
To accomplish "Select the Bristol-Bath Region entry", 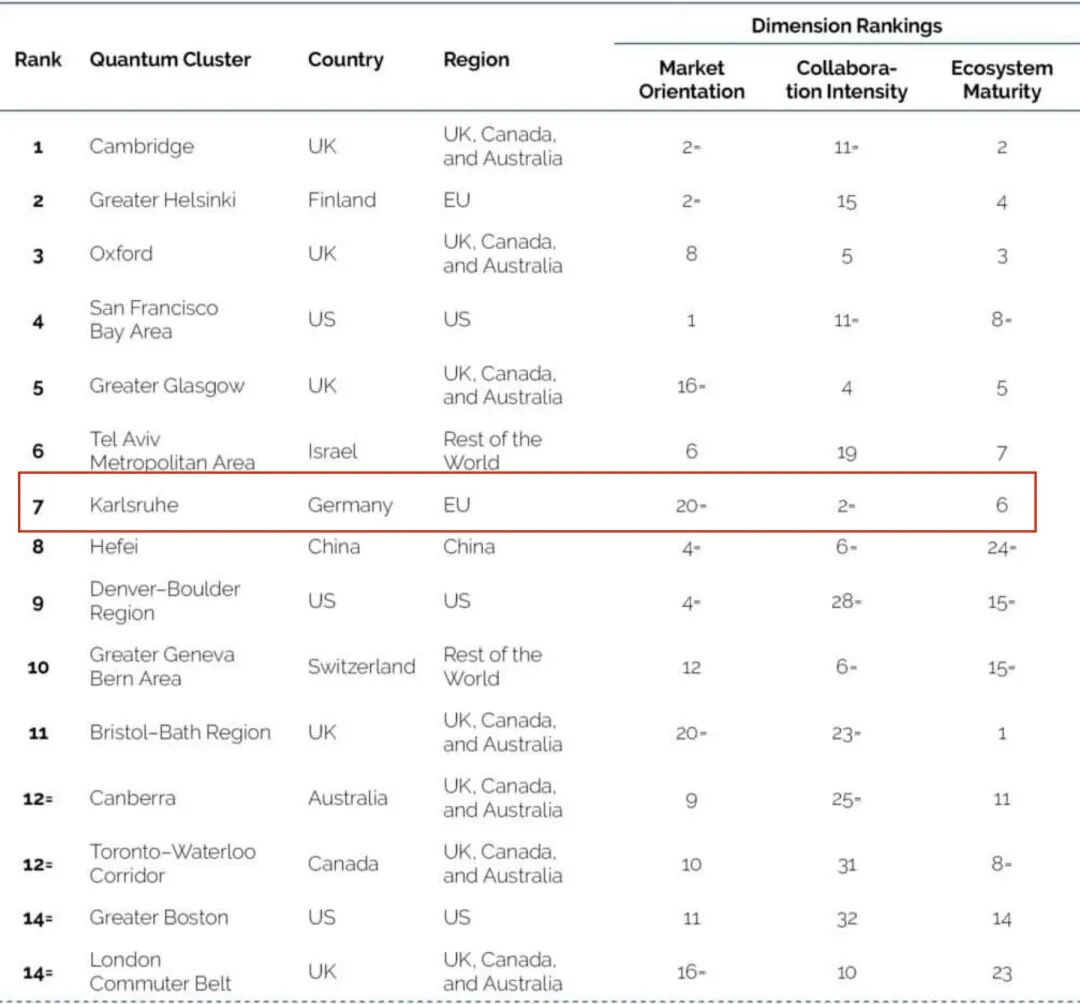I will coord(180,733).
